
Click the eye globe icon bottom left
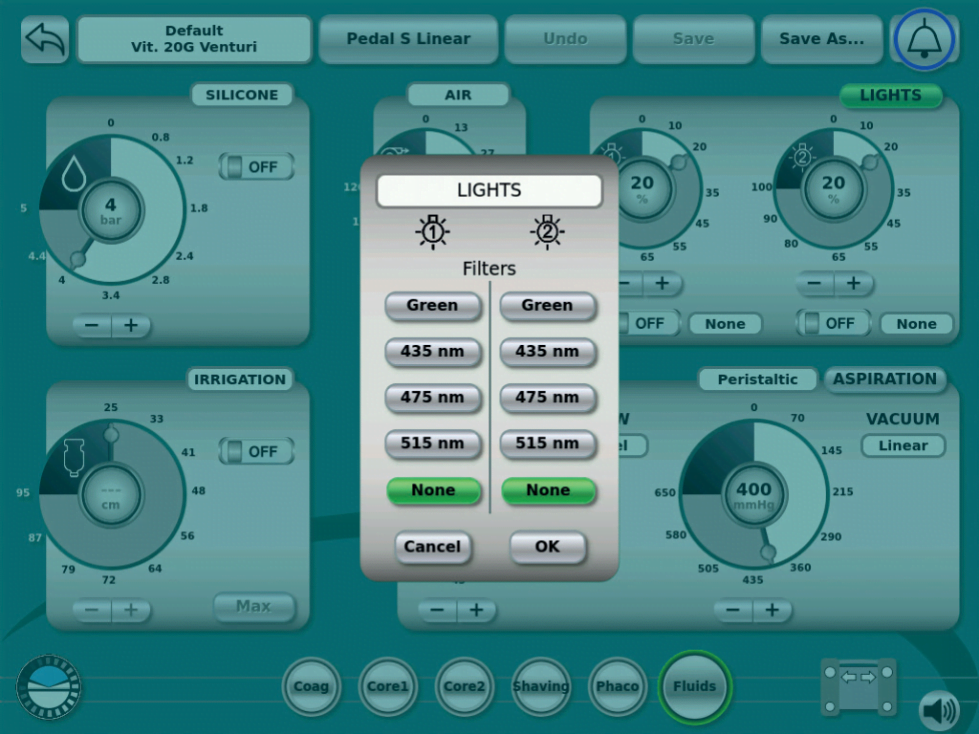tap(48, 687)
